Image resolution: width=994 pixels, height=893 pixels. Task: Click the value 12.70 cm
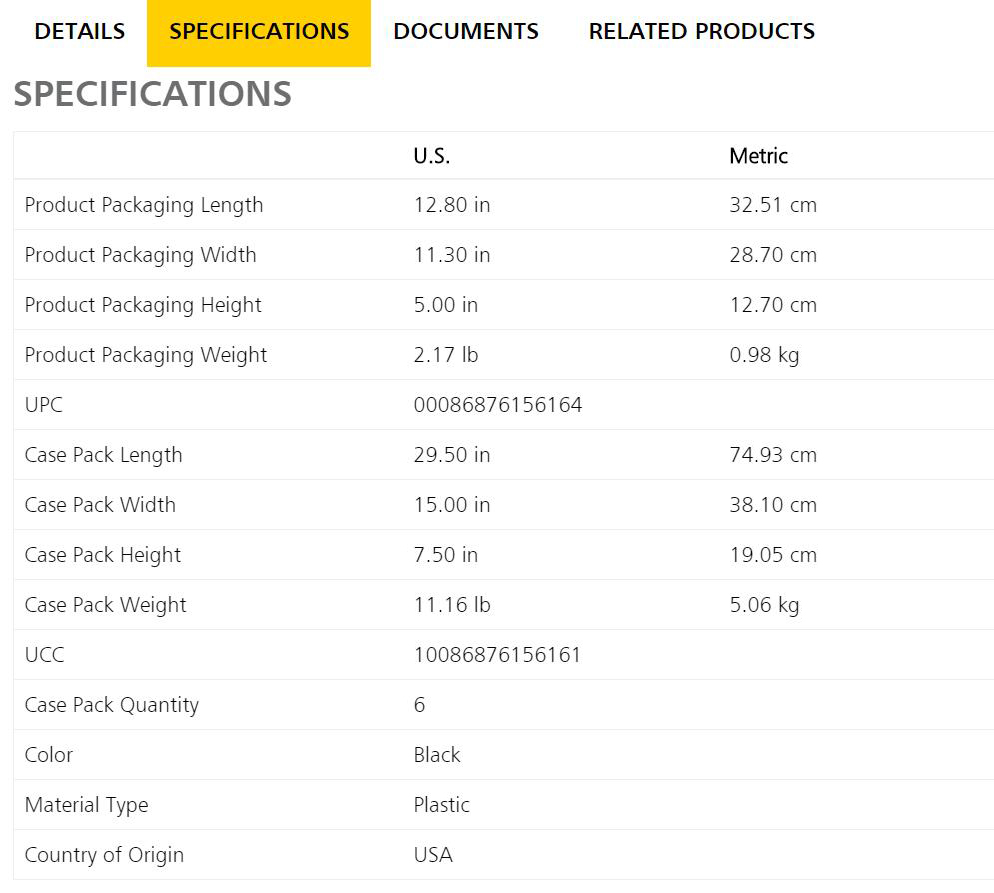773,305
